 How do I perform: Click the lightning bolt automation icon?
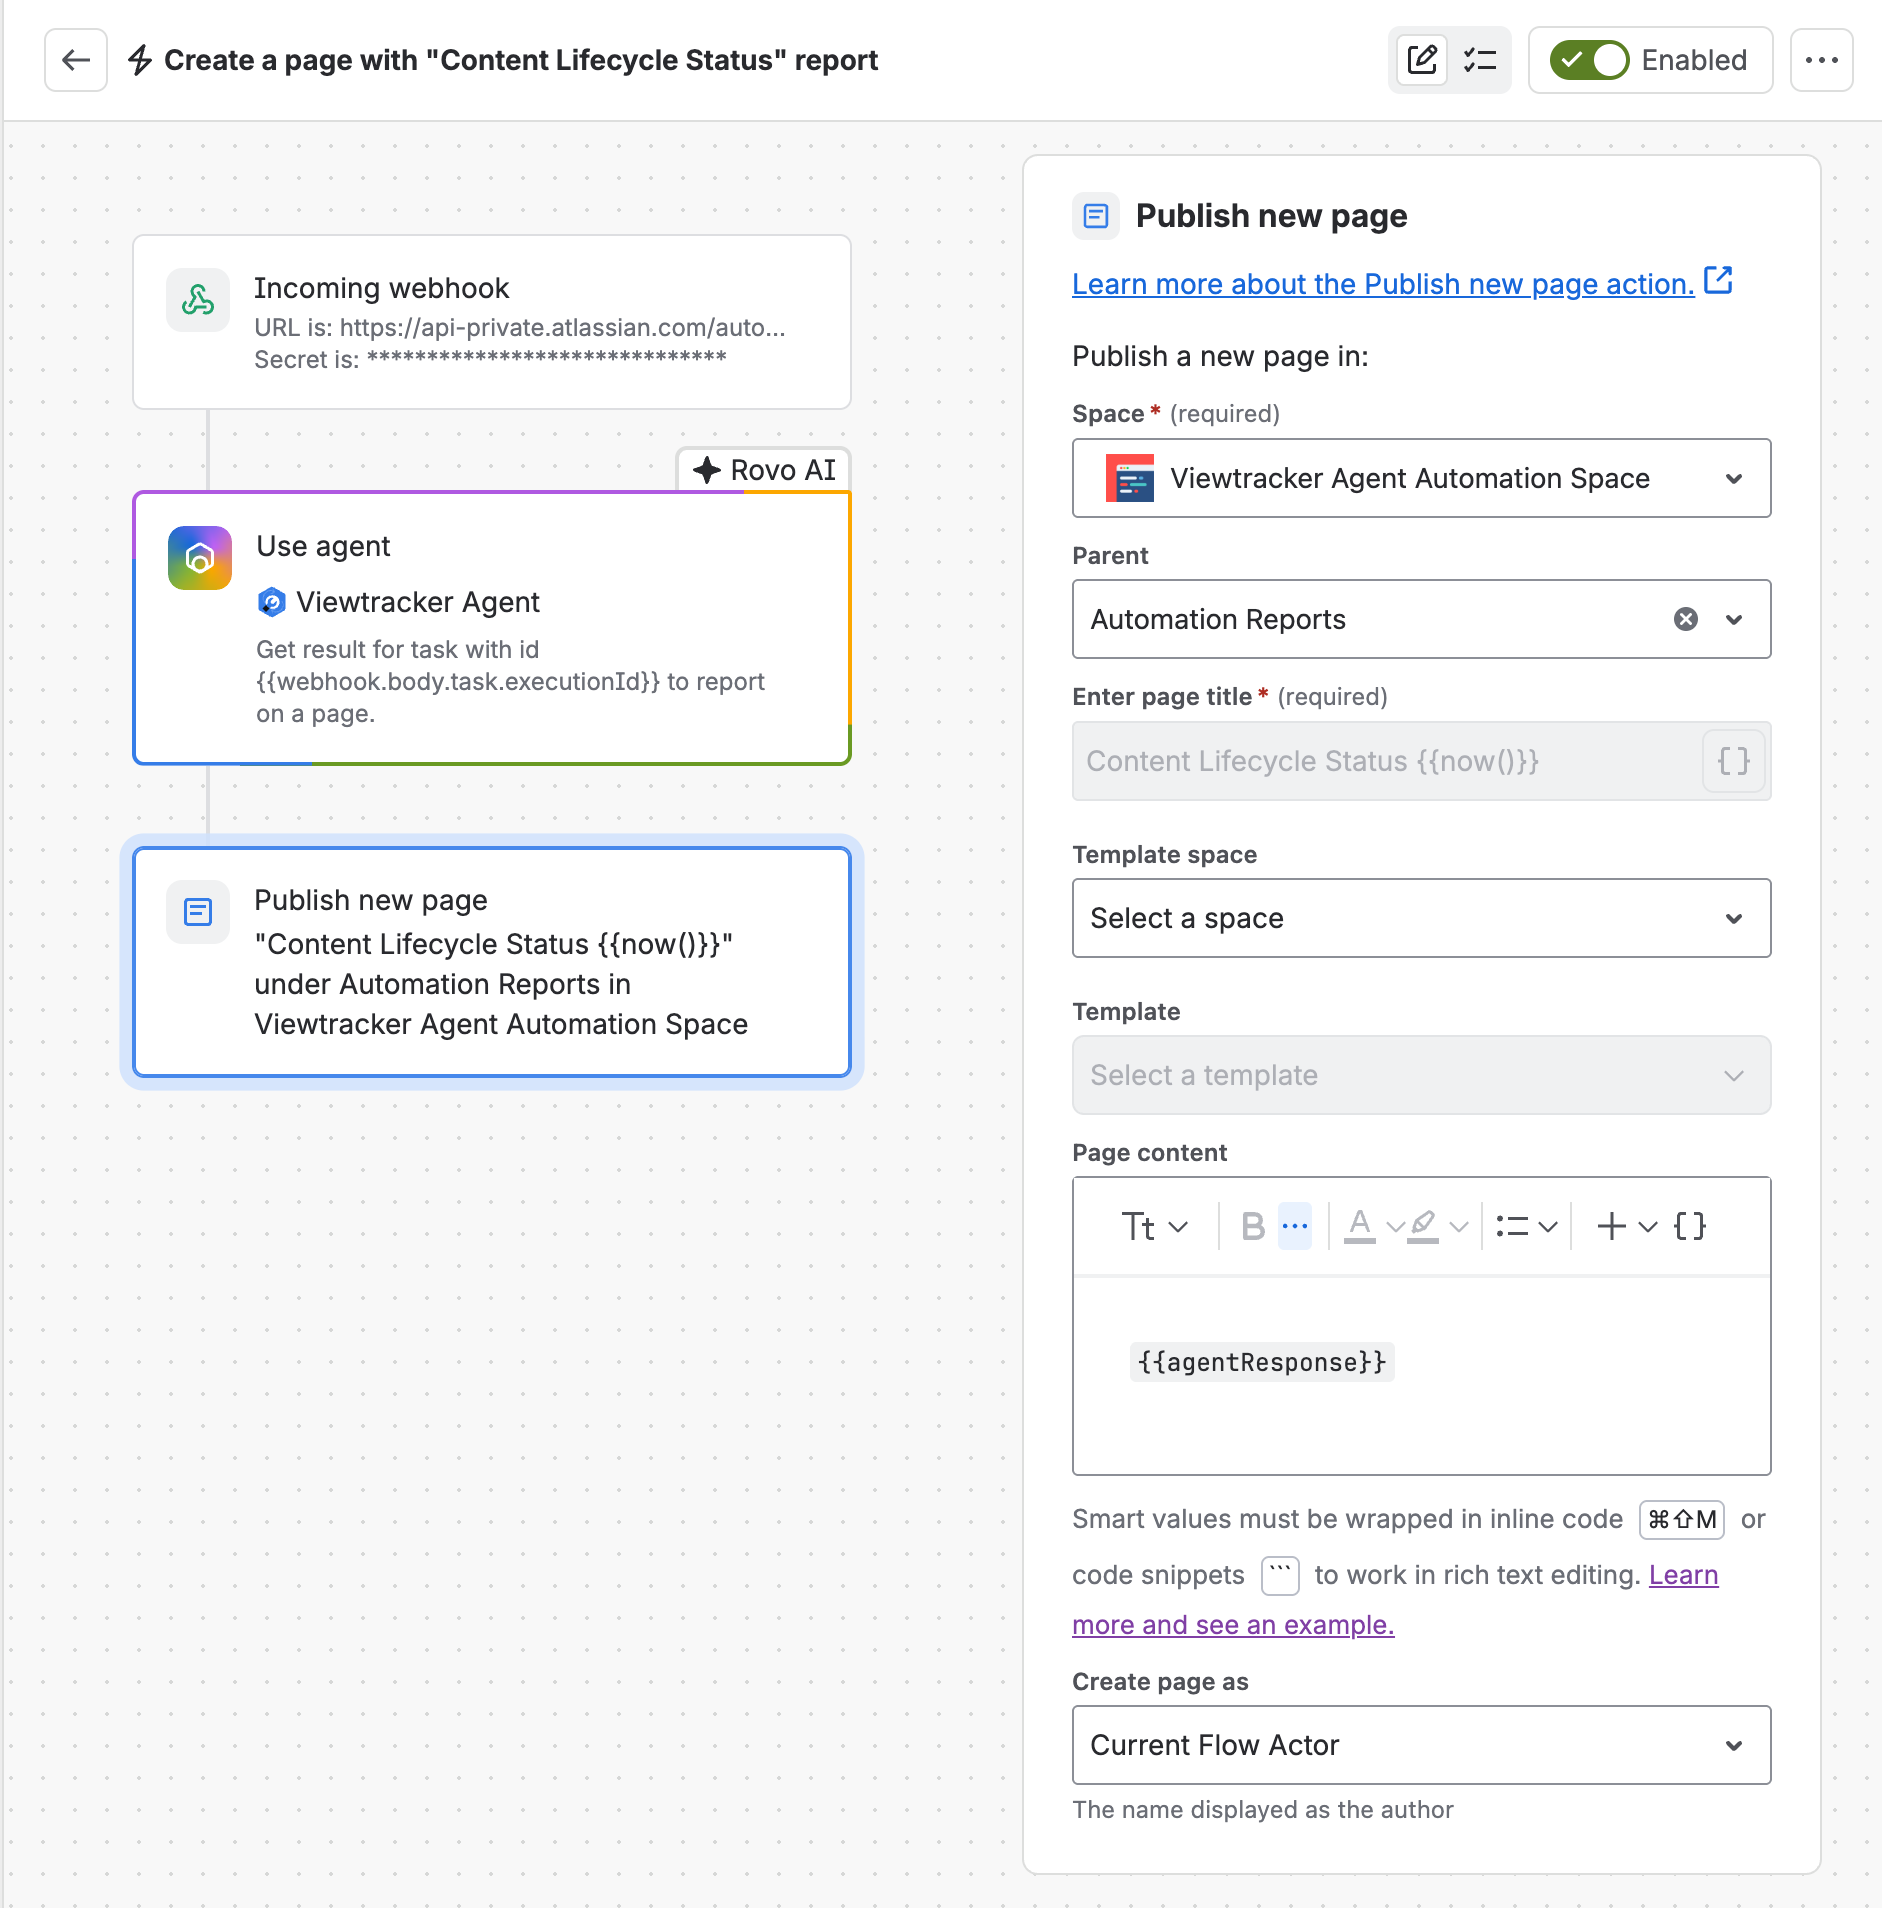click(x=140, y=60)
